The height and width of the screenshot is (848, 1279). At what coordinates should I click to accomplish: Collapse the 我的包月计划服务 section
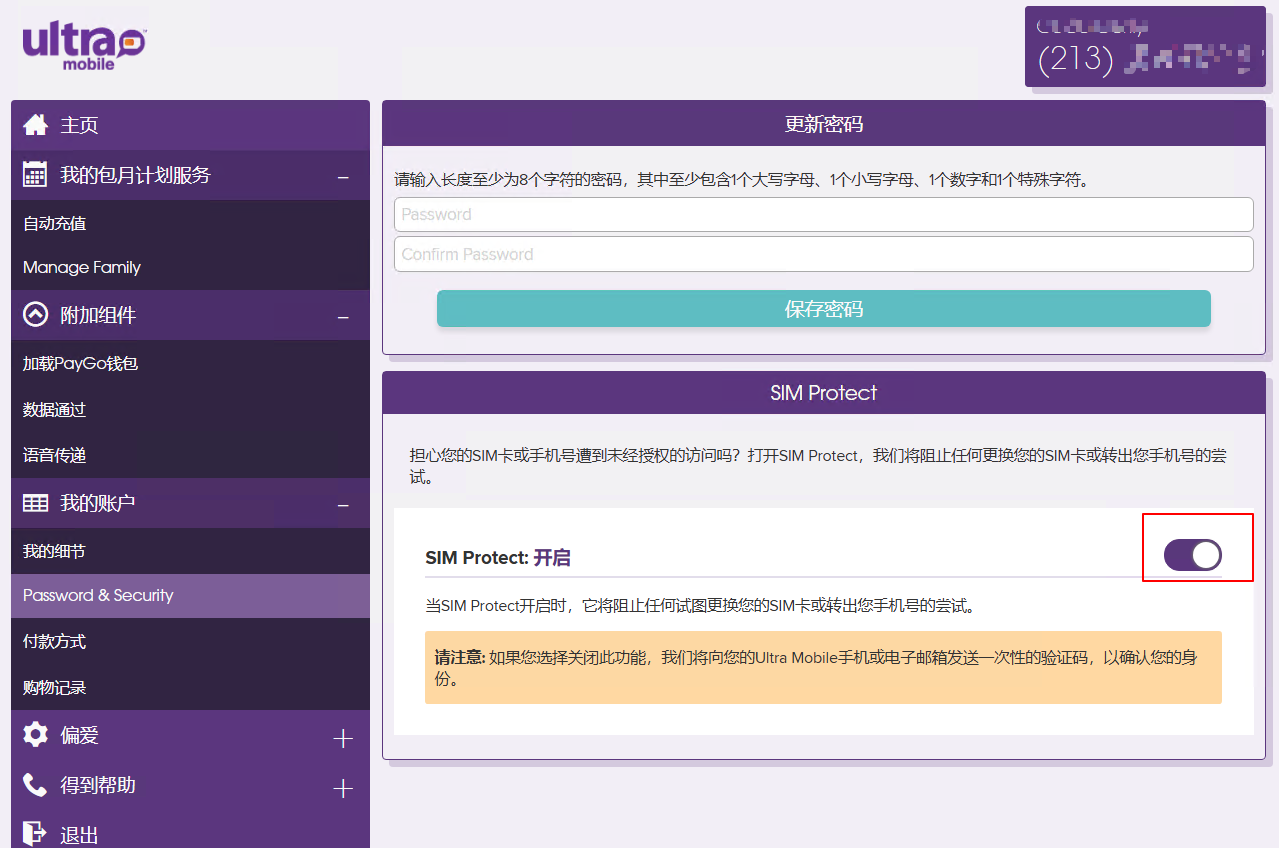point(343,177)
